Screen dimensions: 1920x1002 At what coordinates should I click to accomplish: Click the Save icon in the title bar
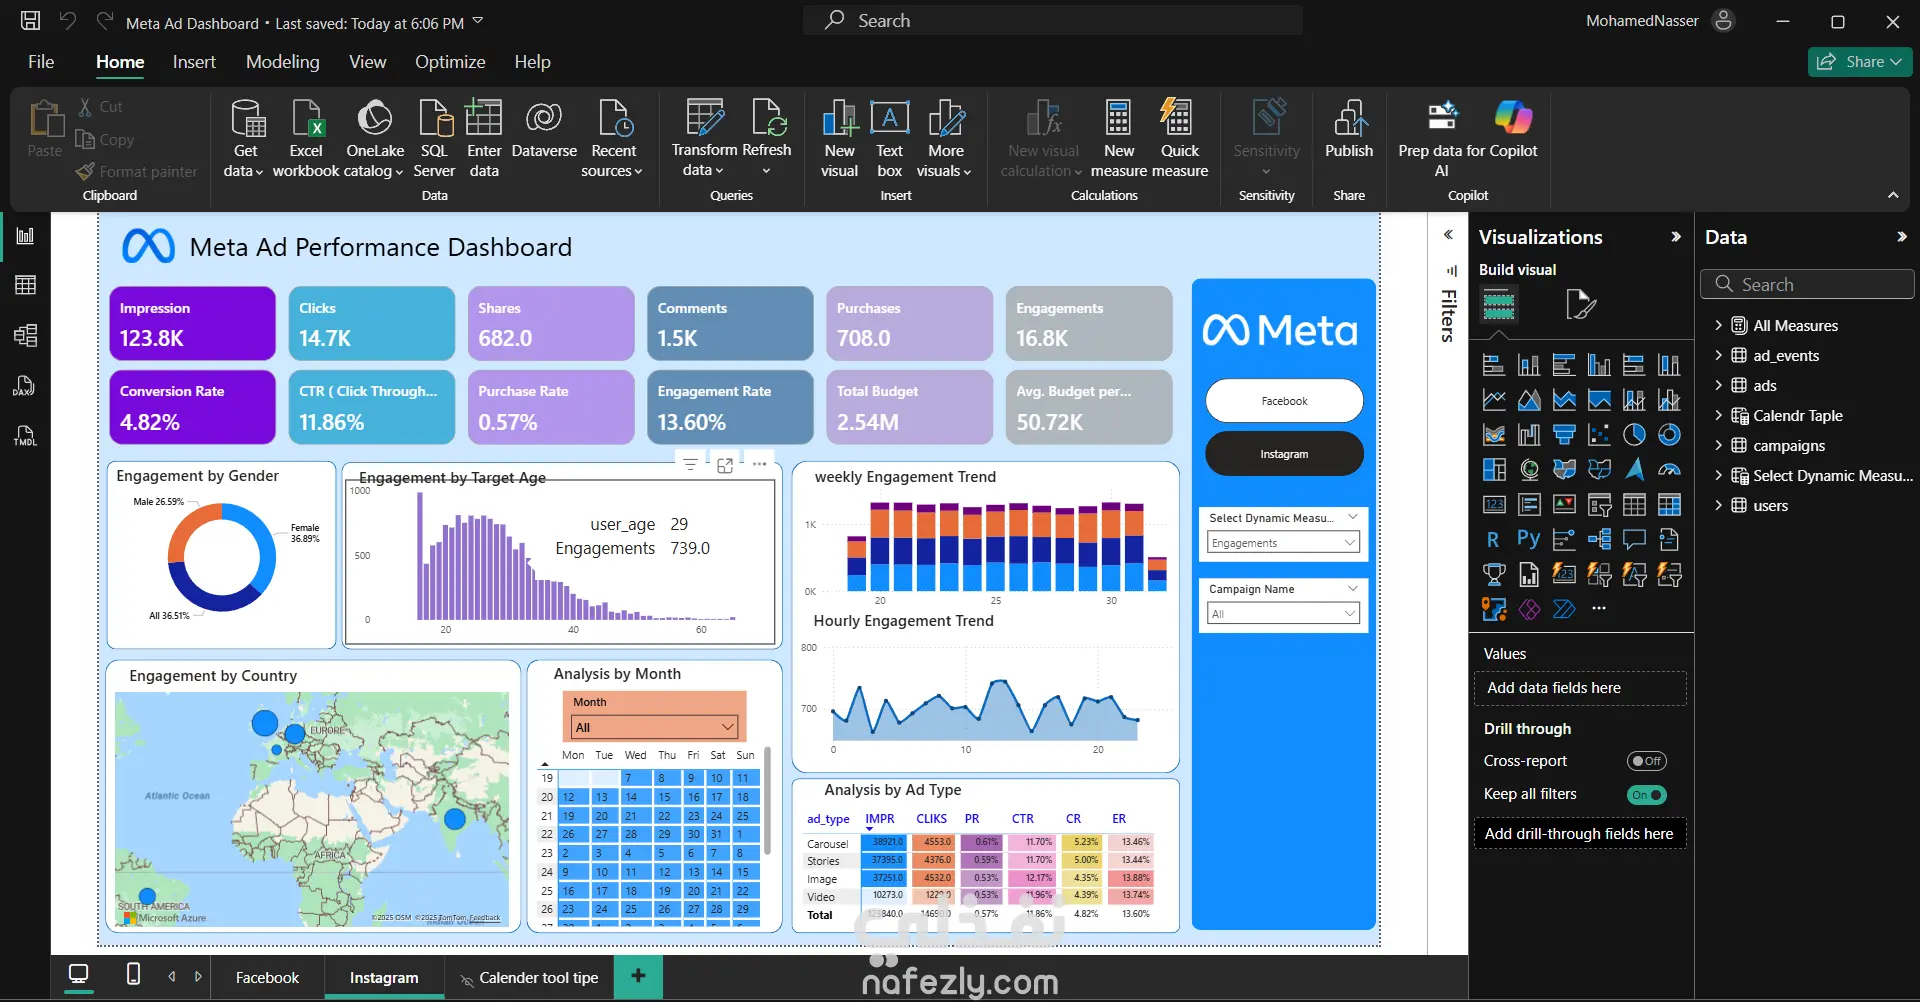coord(31,21)
